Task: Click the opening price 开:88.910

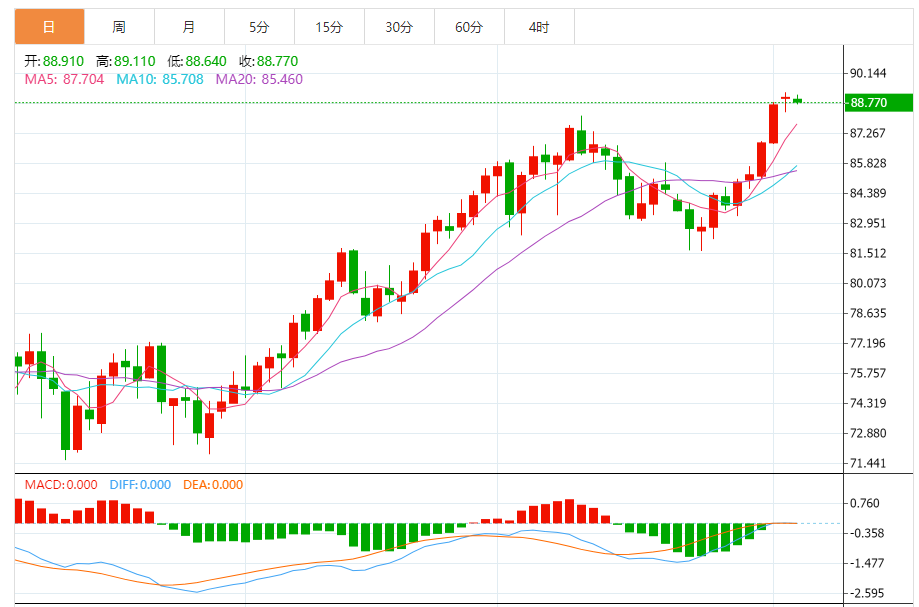Action: tap(54, 61)
